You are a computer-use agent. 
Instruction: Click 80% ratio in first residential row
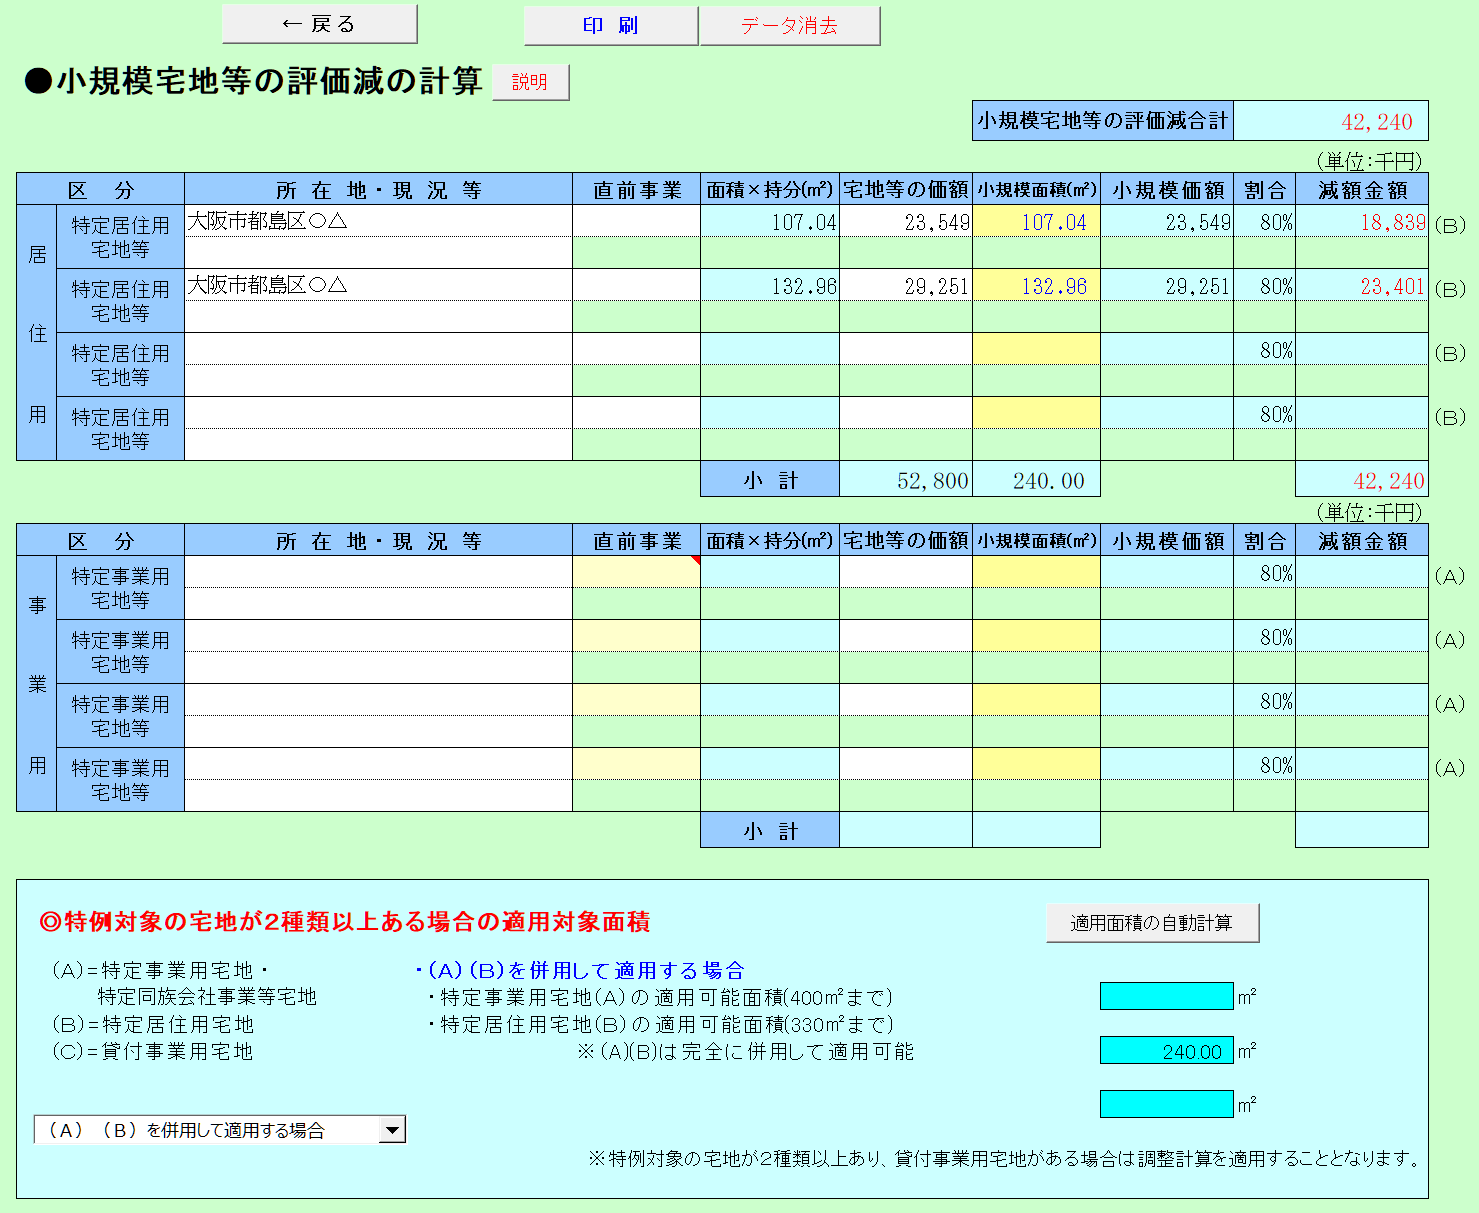[x=1265, y=221]
